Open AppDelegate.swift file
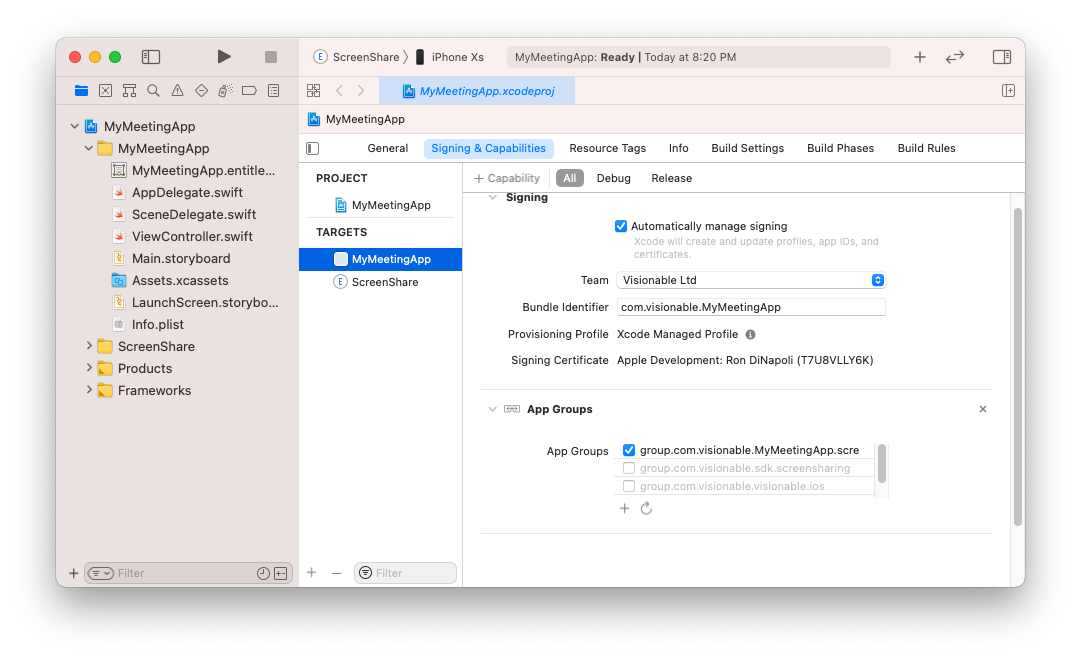 pos(187,192)
